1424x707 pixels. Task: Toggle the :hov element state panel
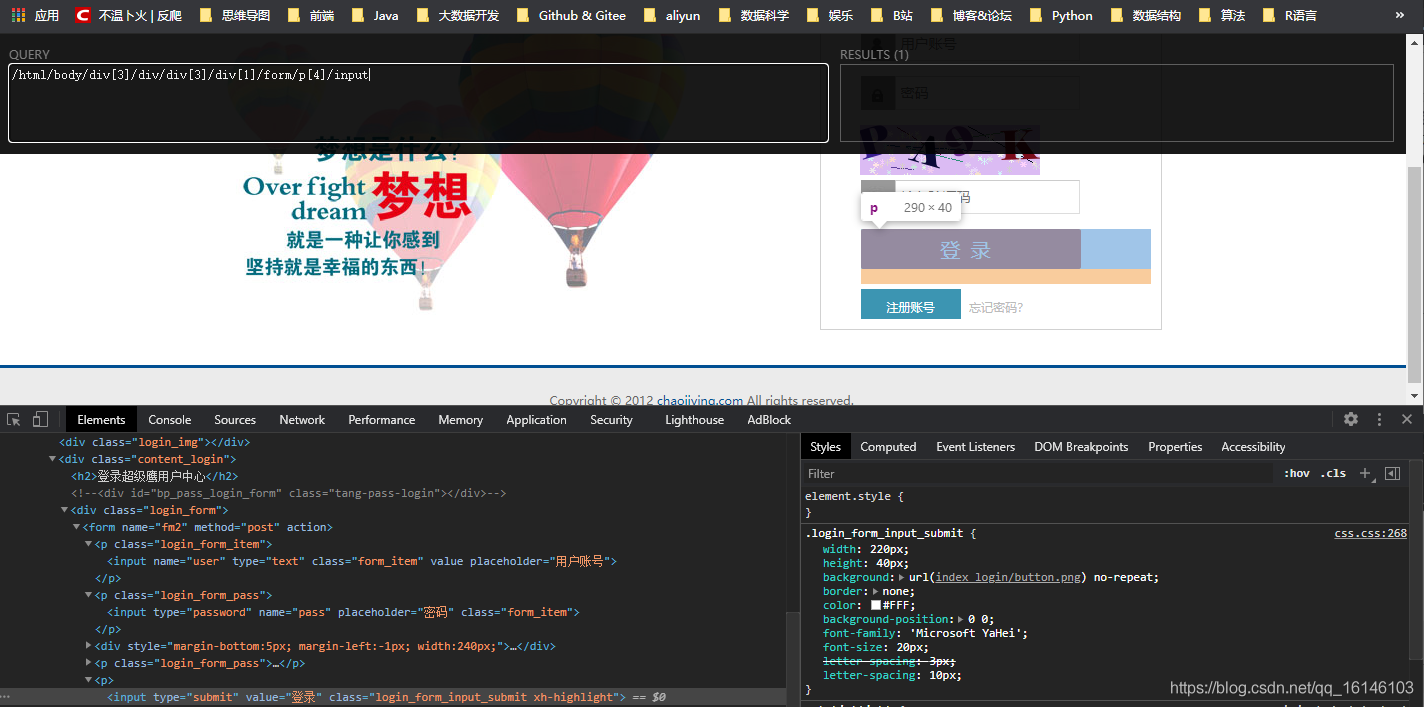(1297, 473)
